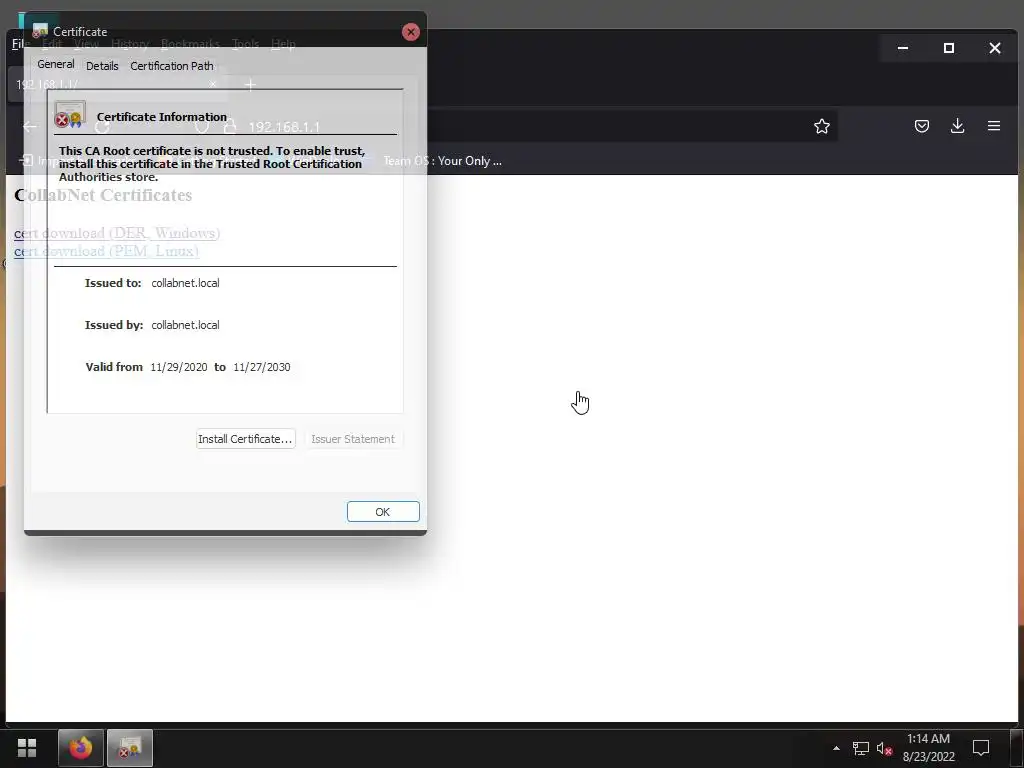The width and height of the screenshot is (1024, 768).
Task: Open the network status tray icon
Action: coord(861,748)
